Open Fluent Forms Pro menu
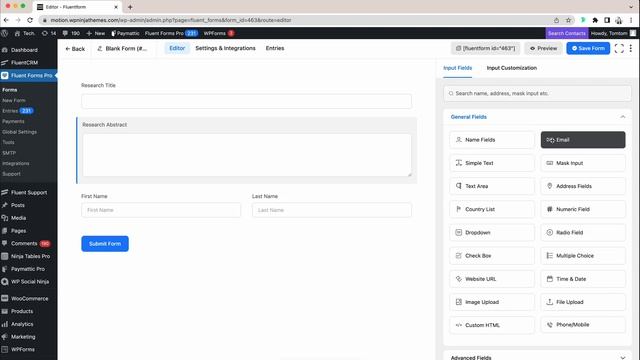Image resolution: width=640 pixels, height=360 pixels. 29,76
